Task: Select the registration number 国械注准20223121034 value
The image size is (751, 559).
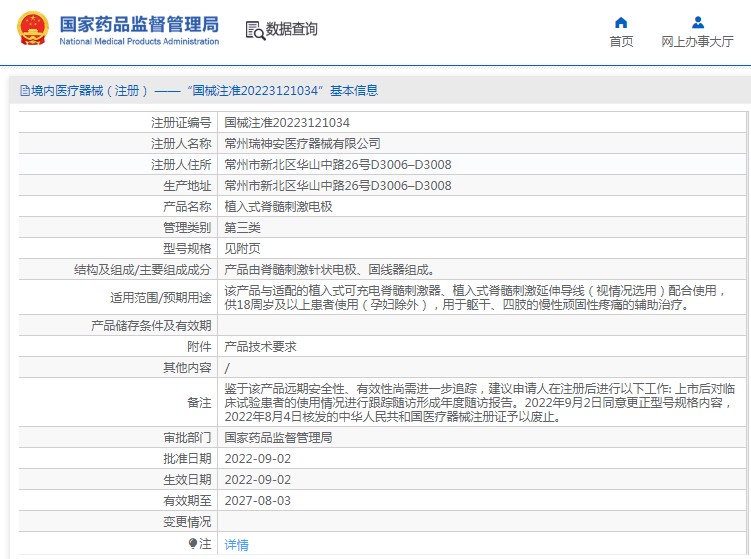Action: pos(287,122)
